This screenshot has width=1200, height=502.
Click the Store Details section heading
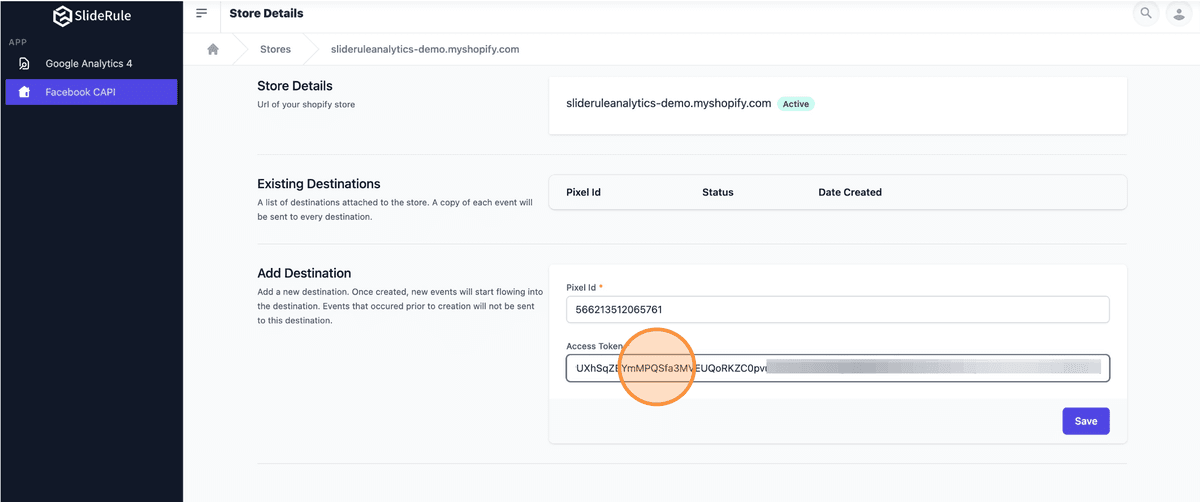click(x=295, y=86)
